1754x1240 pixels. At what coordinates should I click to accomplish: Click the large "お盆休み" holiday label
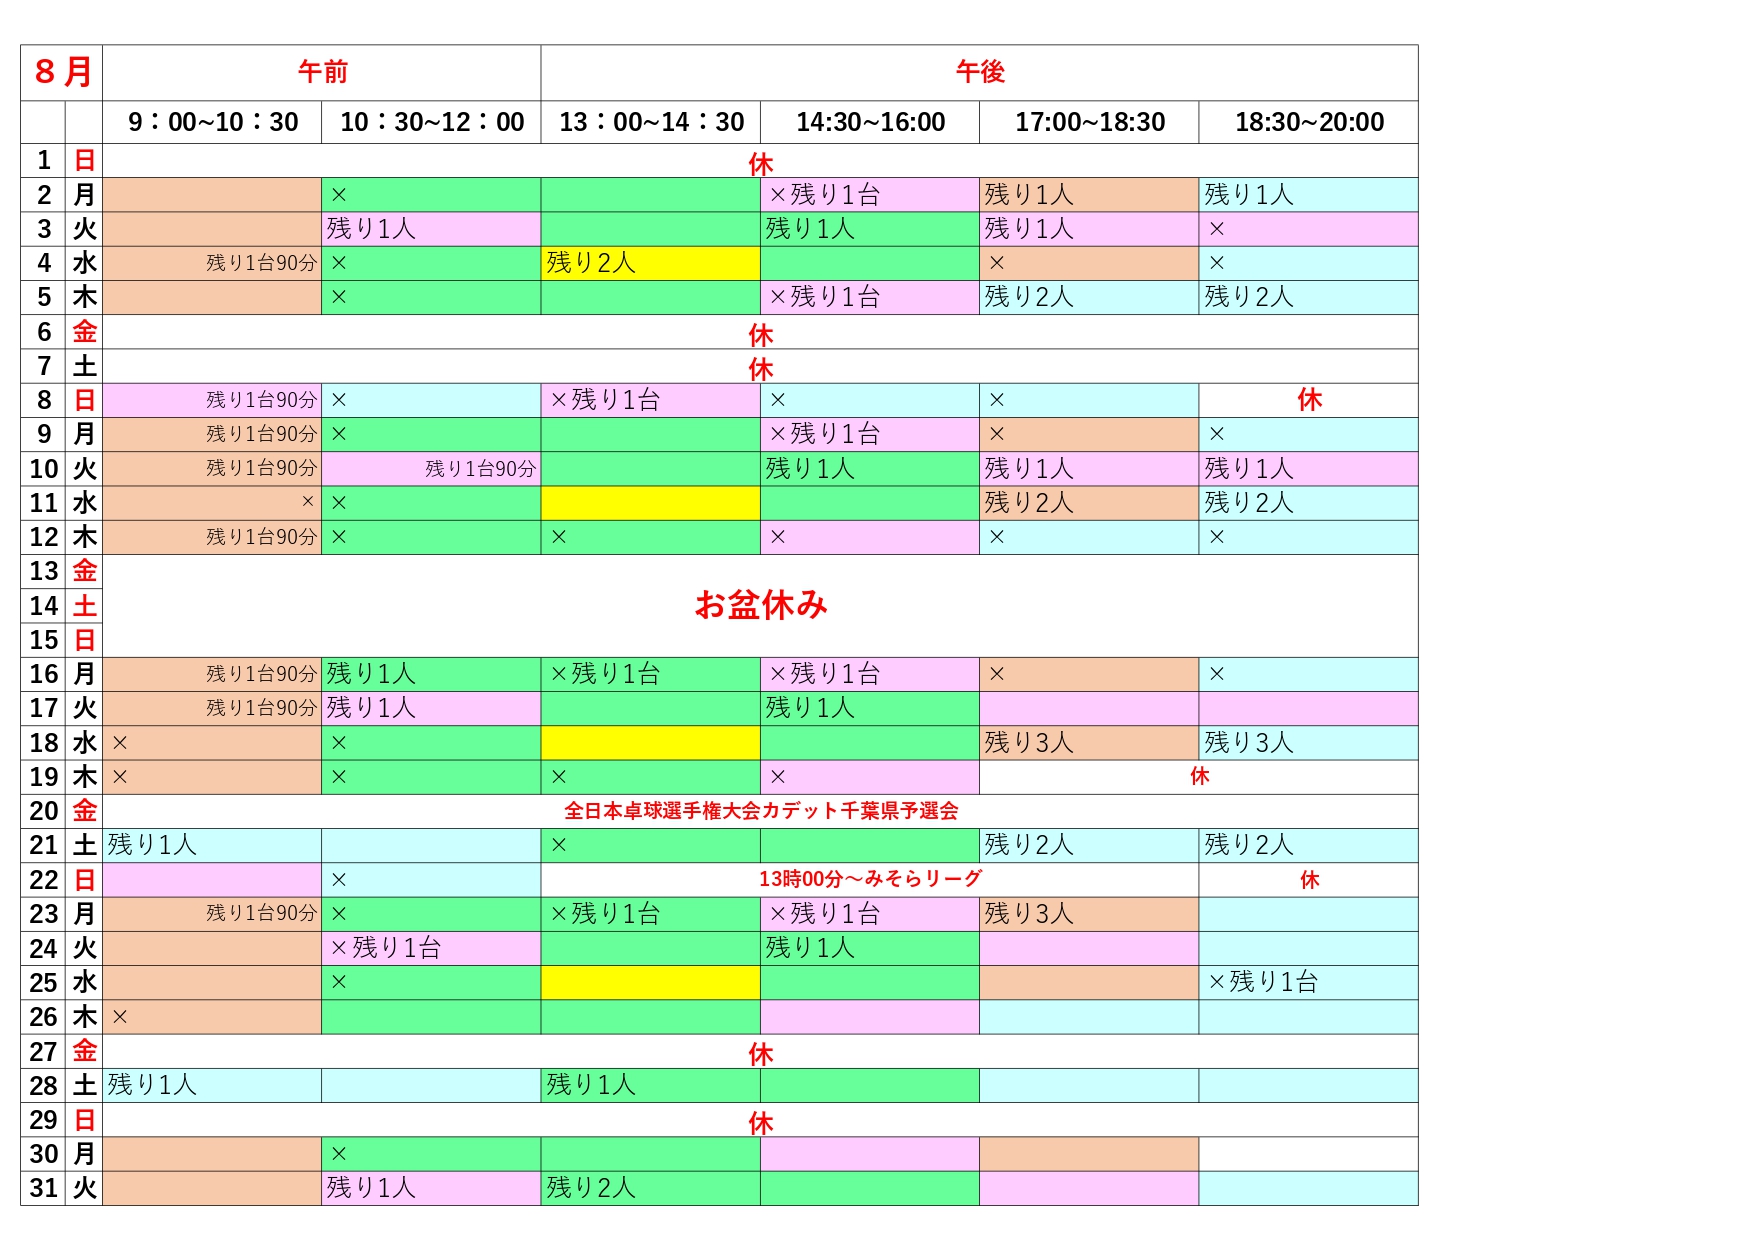[760, 605]
